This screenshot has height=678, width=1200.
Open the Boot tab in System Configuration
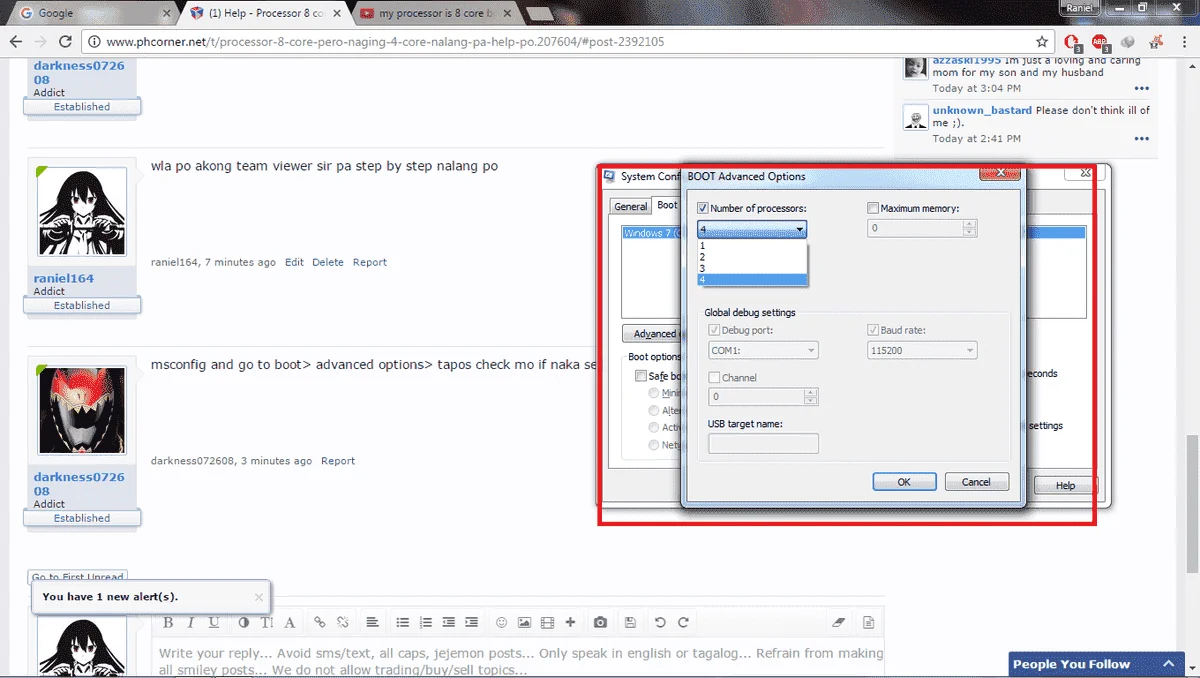667,205
